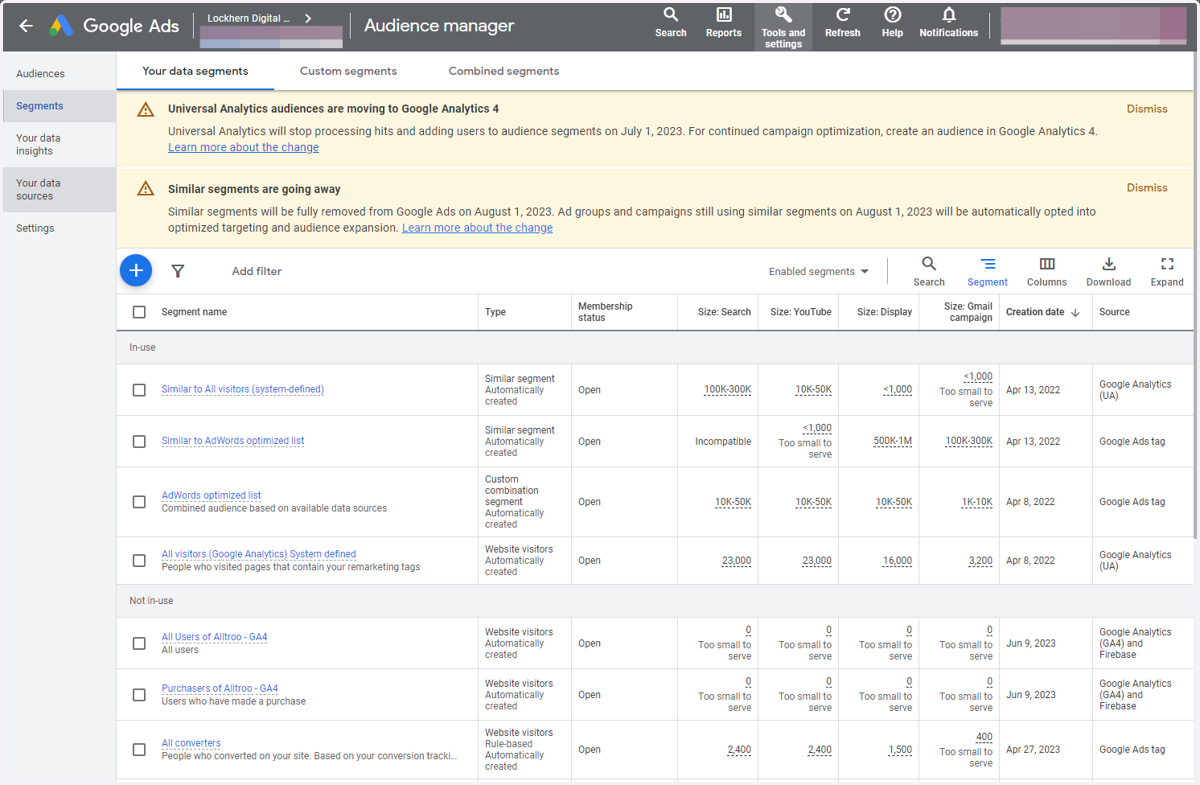Viewport: 1200px width, 785px height.
Task: Switch to Combined segments tab
Action: point(504,71)
